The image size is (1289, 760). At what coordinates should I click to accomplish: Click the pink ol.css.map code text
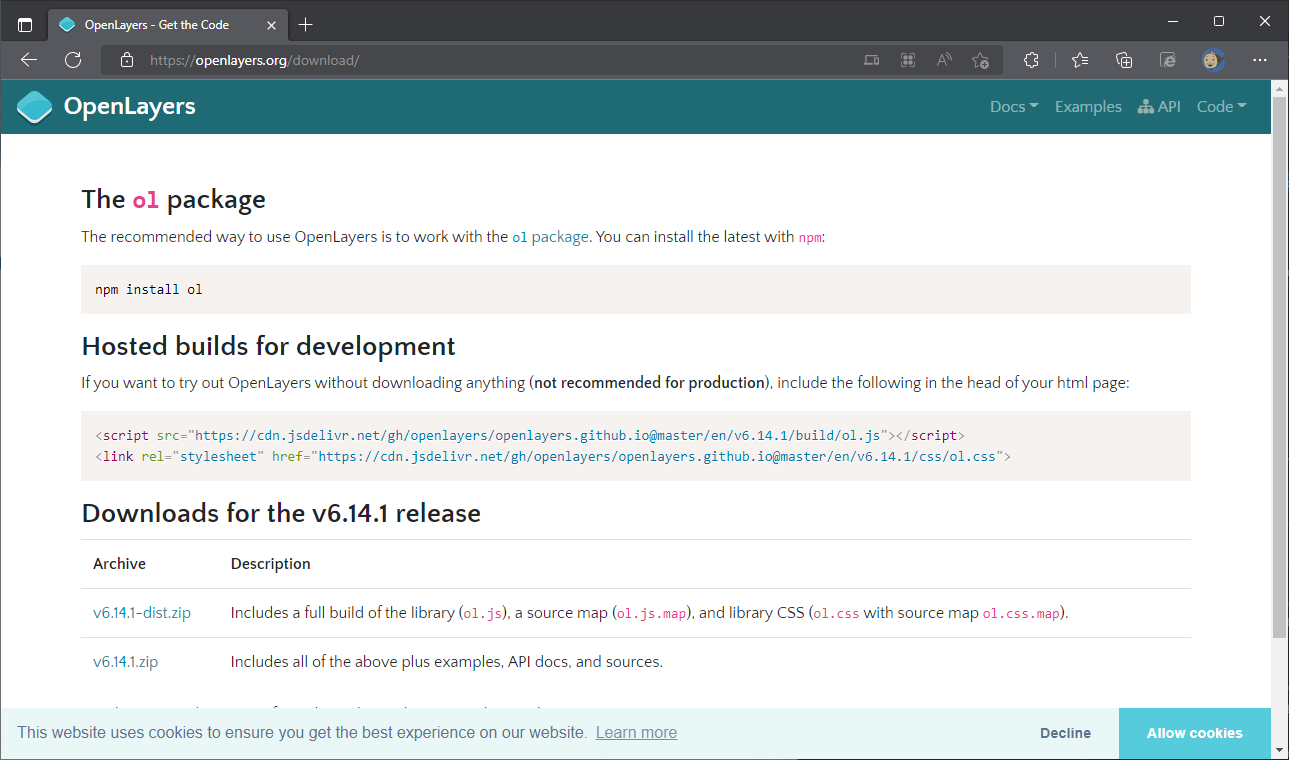(1021, 614)
